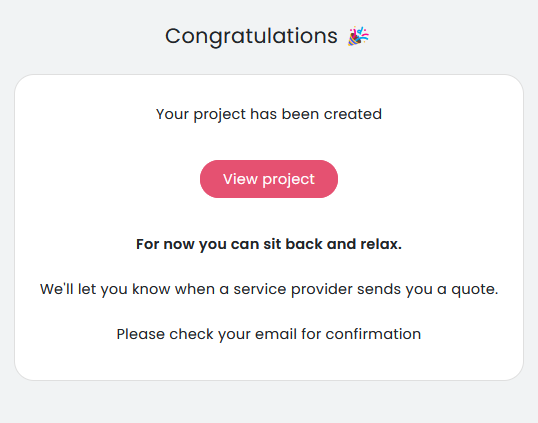This screenshot has width=538, height=423.
Task: Click the words 'For now' in bold line
Action: 165,244
